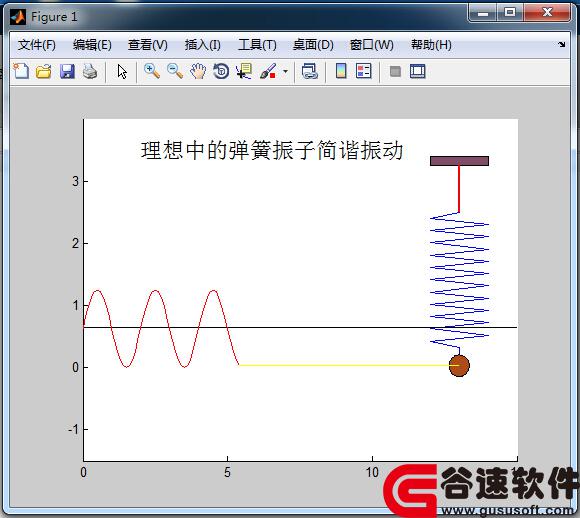580x518 pixels.
Task: Minimize the Figure 1 window
Action: pos(482,13)
